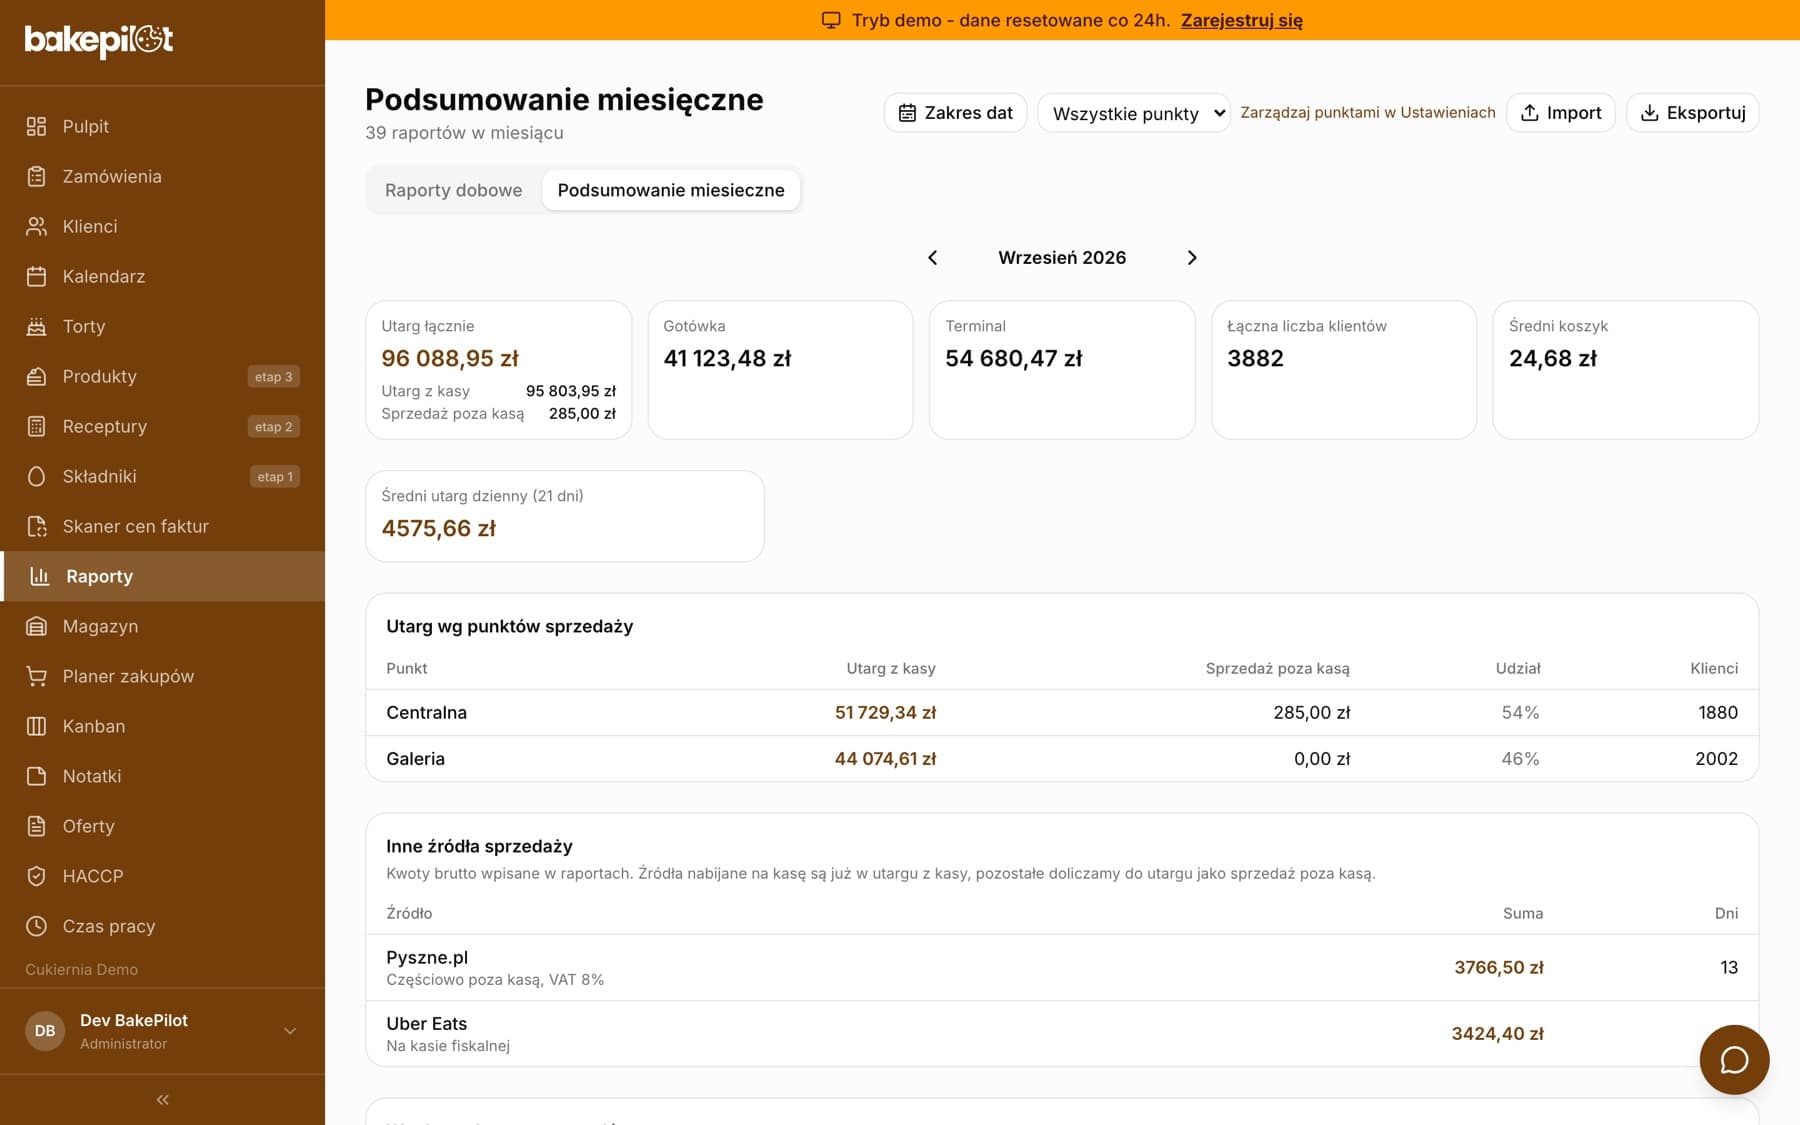Viewport: 1800px width, 1125px height.
Task: Open Zarządzaj punktami w Ustawieniach link
Action: tap(1368, 112)
